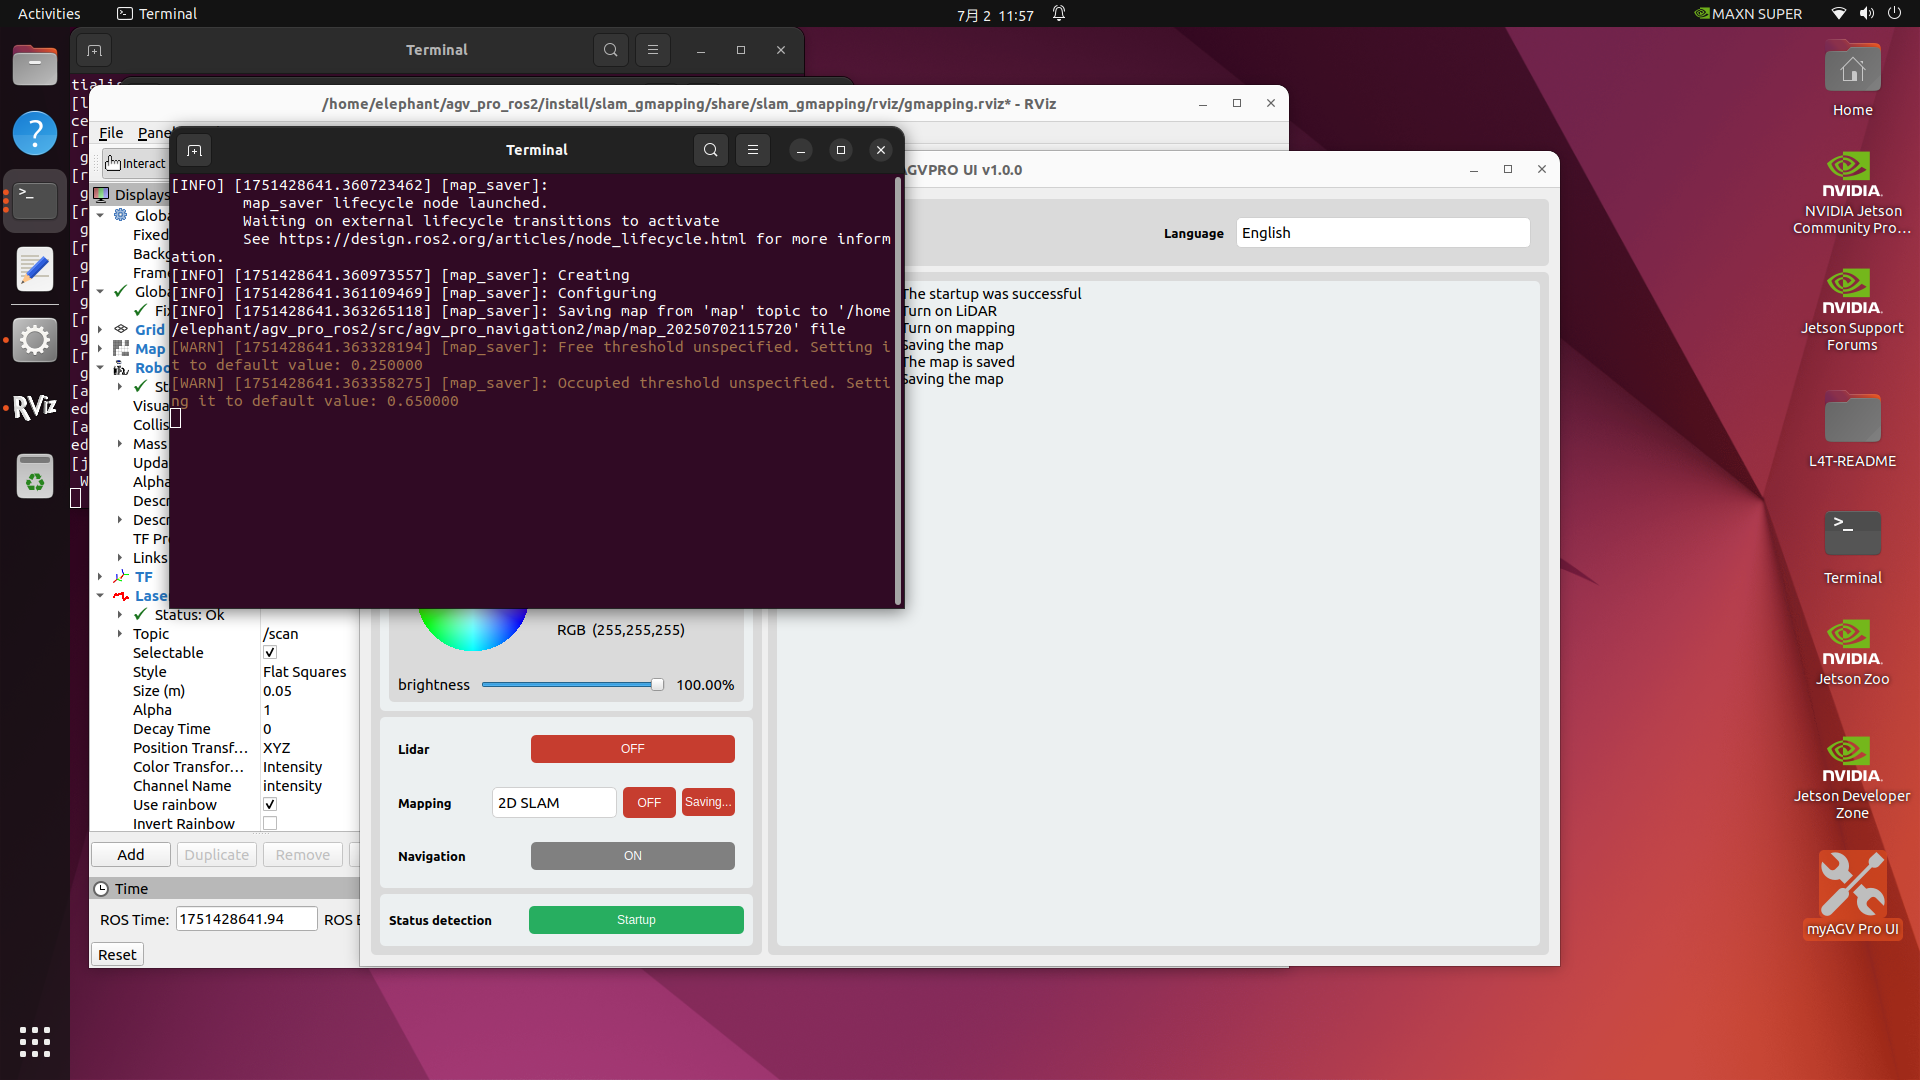
Task: Expand the TF display item
Action: point(100,577)
